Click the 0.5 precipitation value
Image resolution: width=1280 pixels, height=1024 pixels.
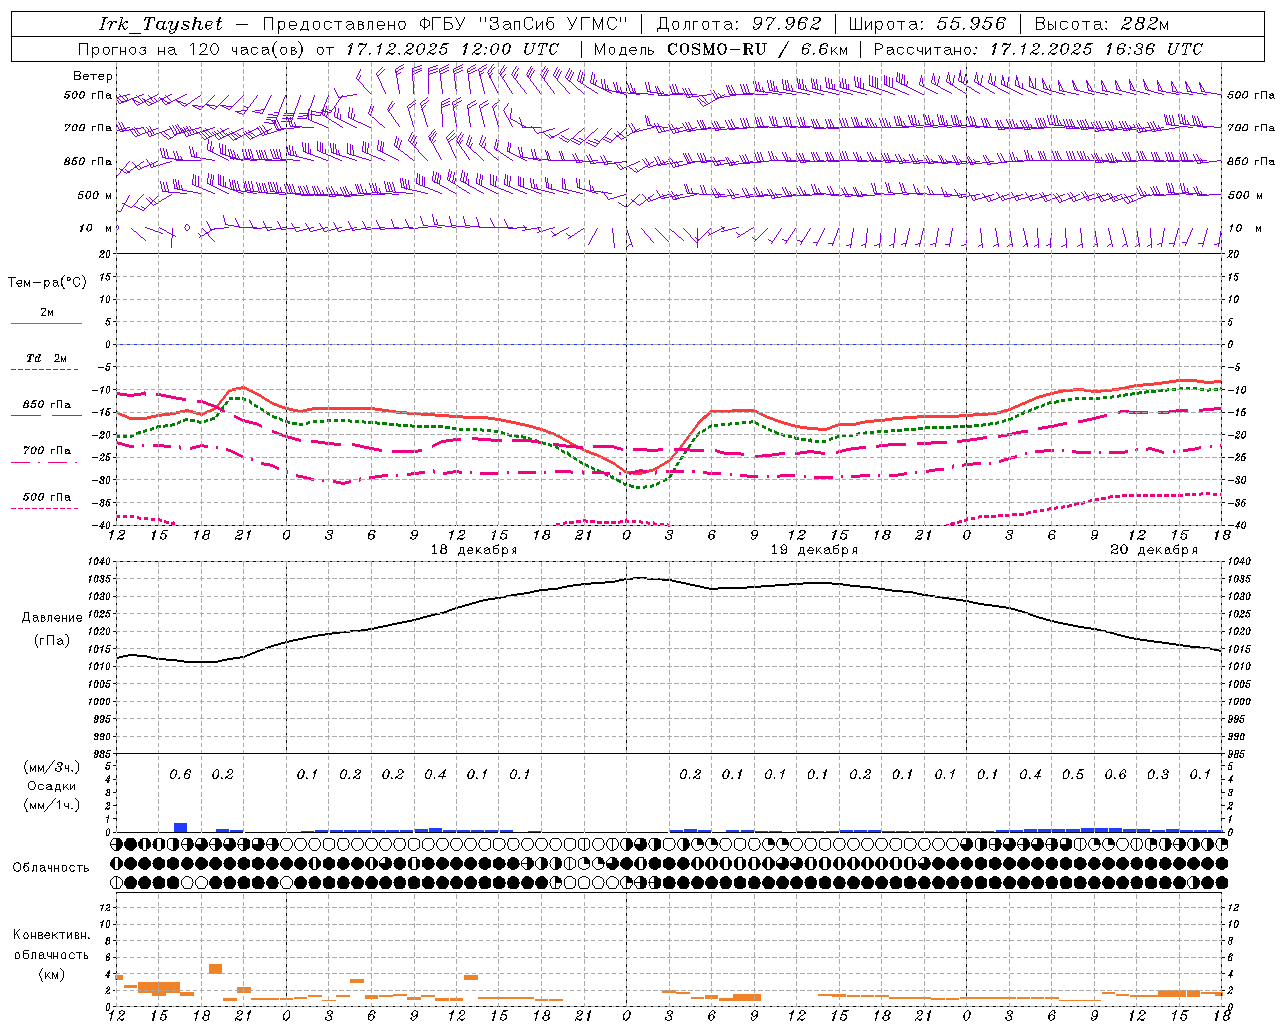tap(1073, 775)
